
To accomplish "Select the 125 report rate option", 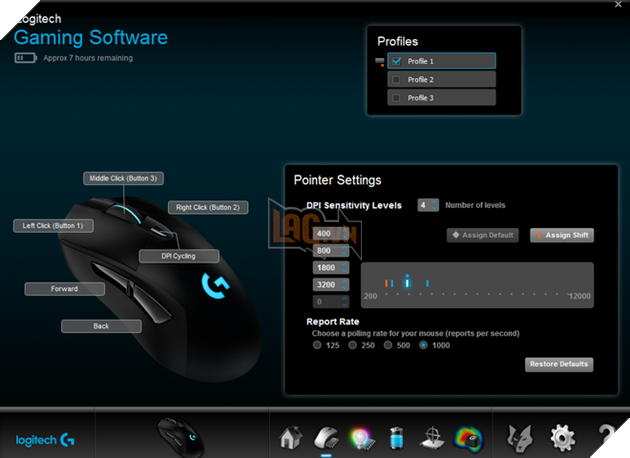I will pyautogui.click(x=317, y=345).
